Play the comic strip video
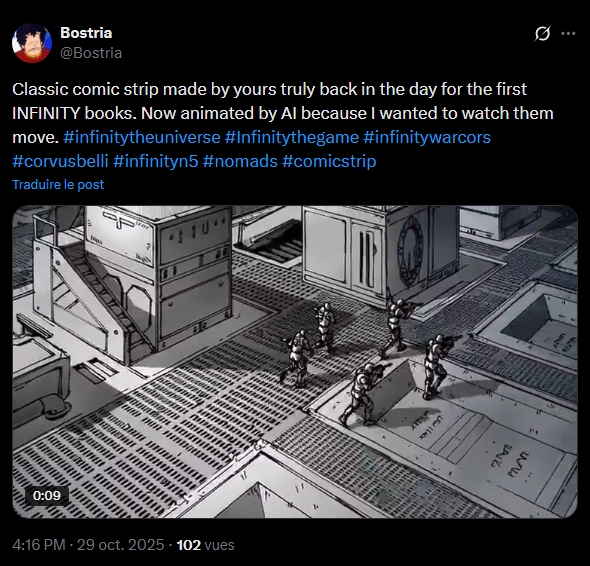Screen dimensions: 590x566 [295, 362]
